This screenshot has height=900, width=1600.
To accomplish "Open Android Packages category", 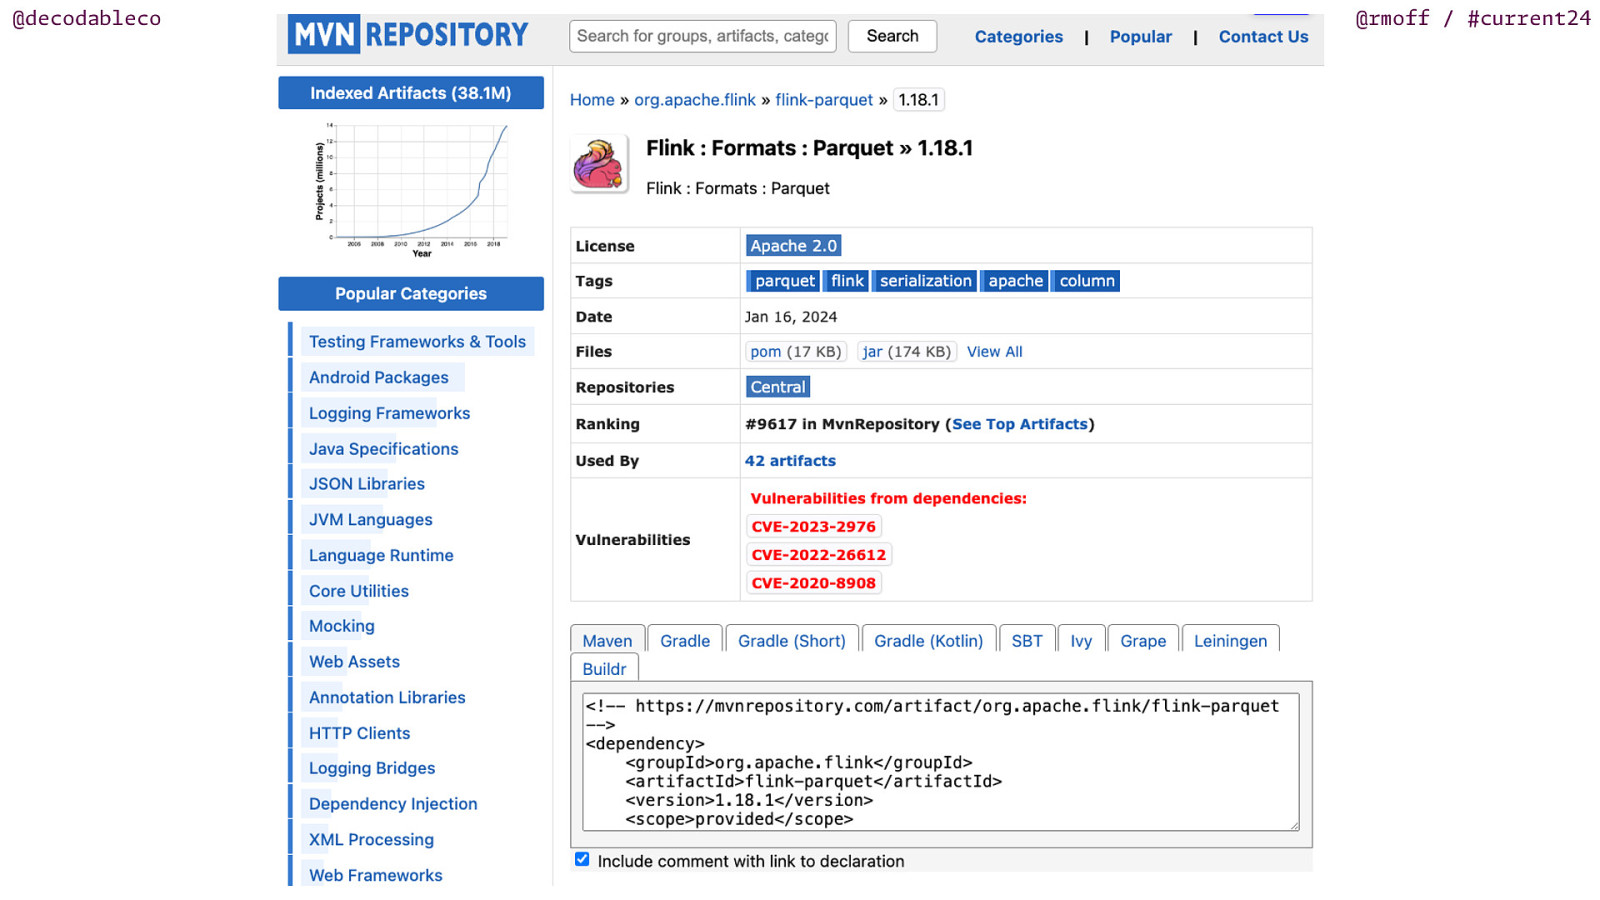I will (378, 378).
